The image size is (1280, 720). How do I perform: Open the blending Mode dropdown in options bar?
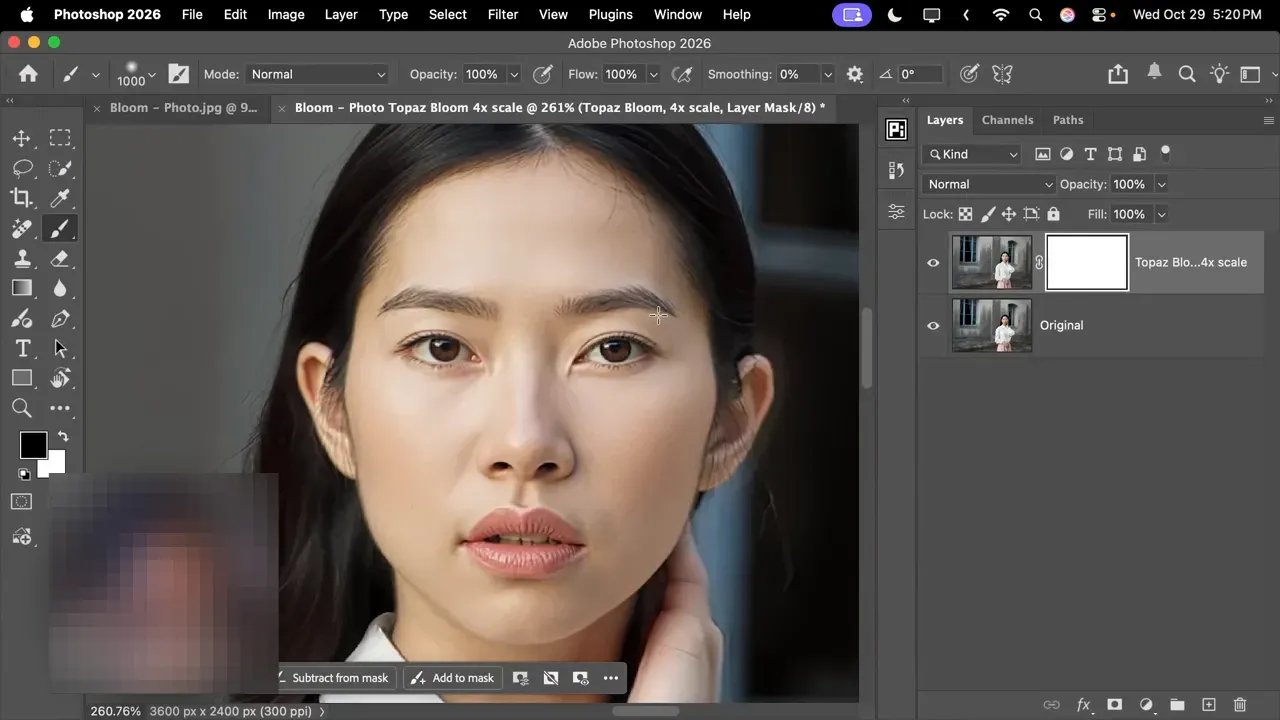(x=317, y=74)
